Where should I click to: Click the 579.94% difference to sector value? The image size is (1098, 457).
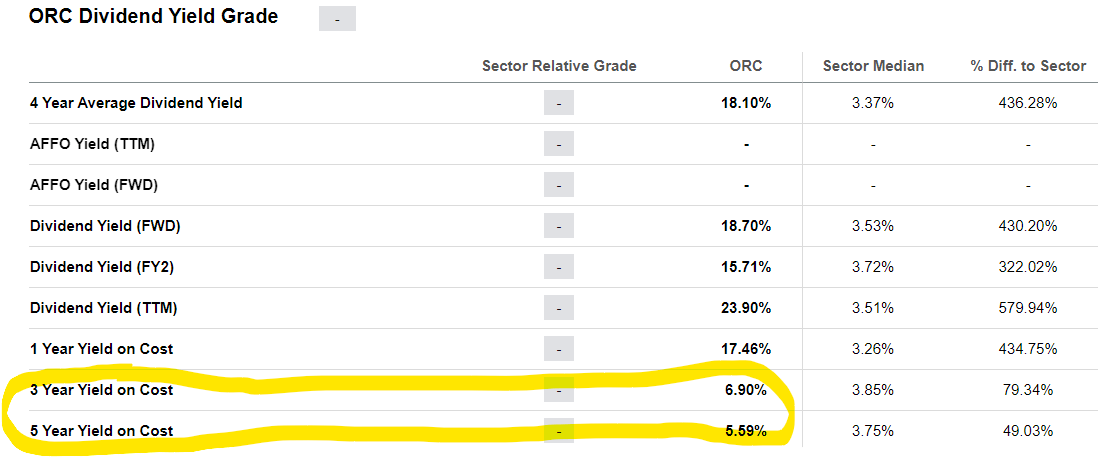pyautogui.click(x=1027, y=308)
